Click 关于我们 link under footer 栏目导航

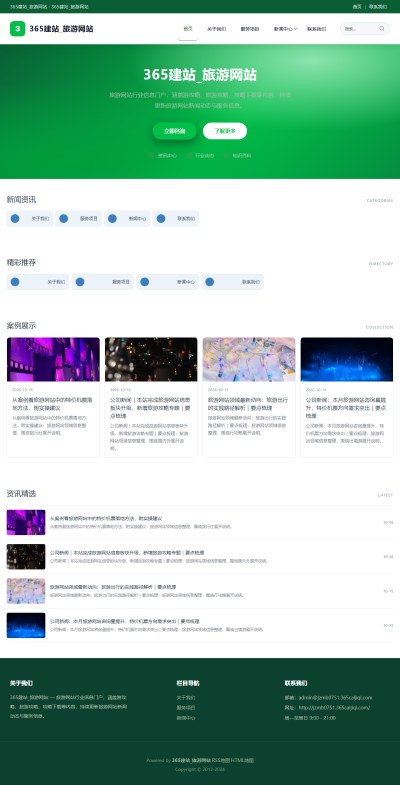(186, 697)
